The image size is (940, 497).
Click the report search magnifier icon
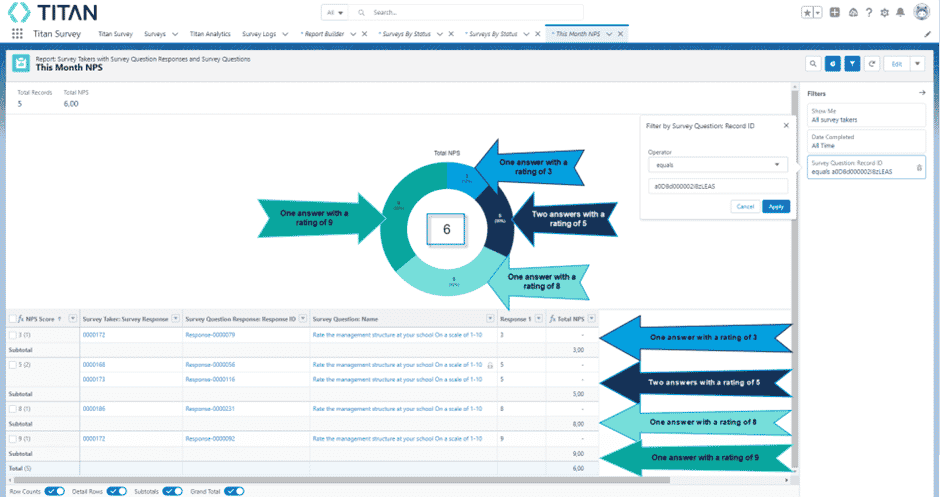[814, 63]
